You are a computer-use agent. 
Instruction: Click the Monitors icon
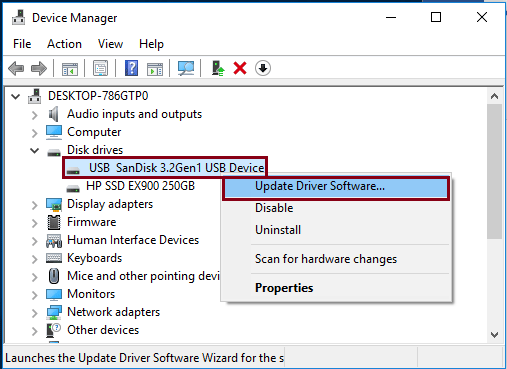(54, 294)
